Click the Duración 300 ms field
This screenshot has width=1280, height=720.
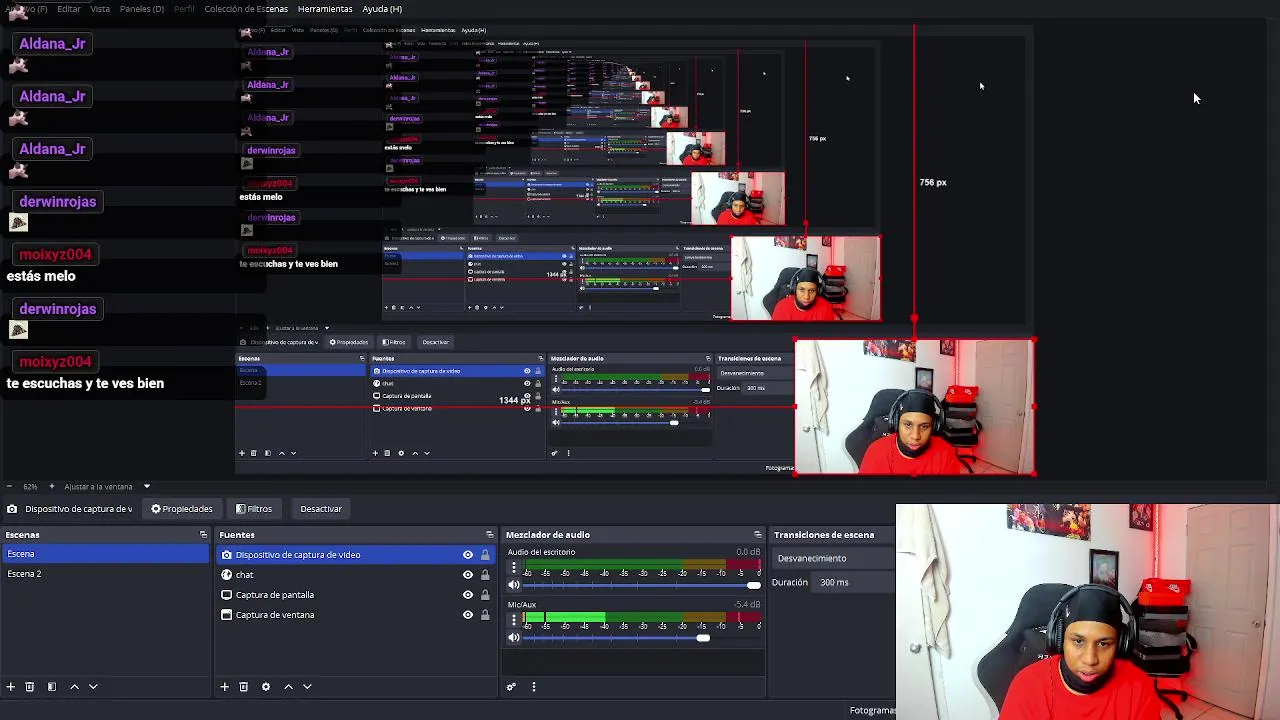coord(853,583)
